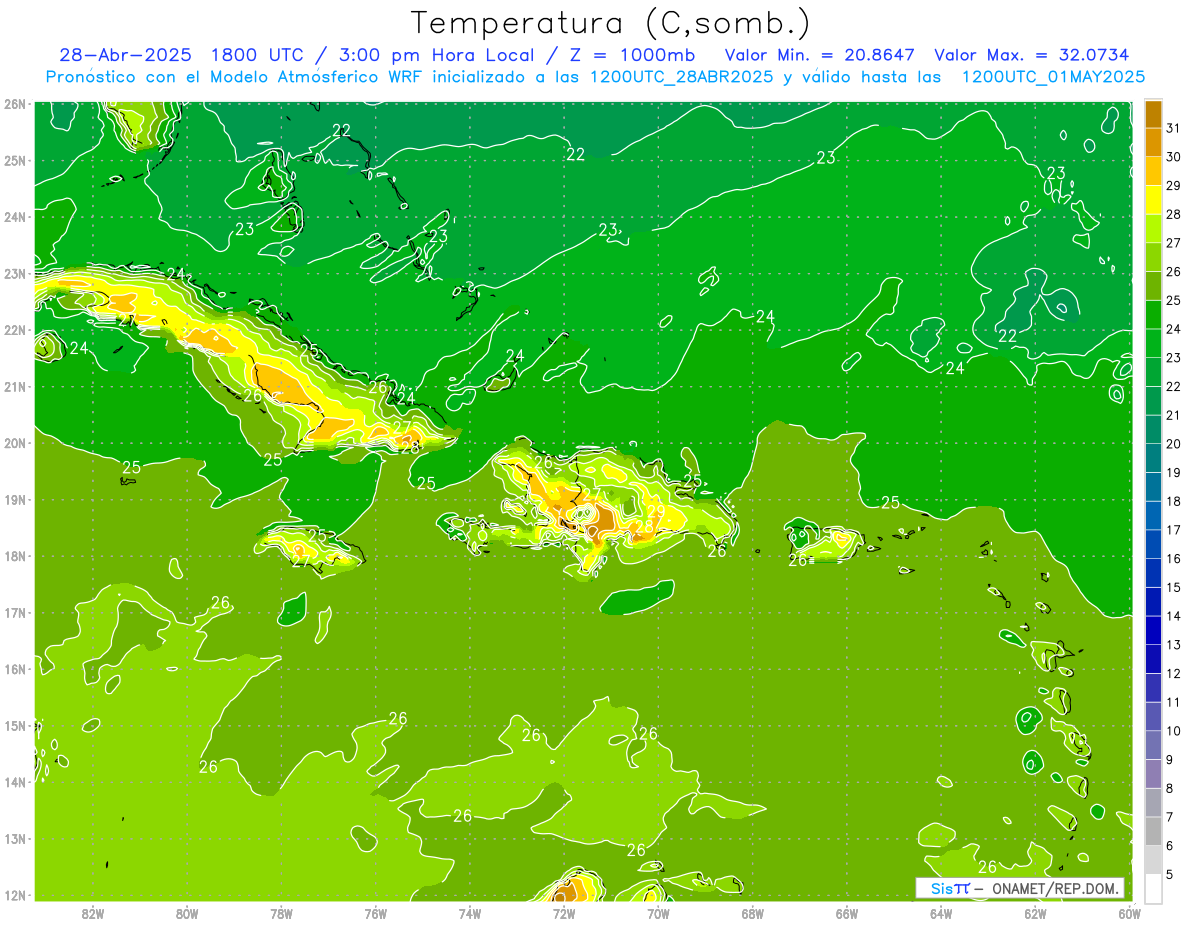Image resolution: width=1200 pixels, height=927 pixels.
Task: Pick the orange swatch between legend 30 and 31
Action: 1153,142
